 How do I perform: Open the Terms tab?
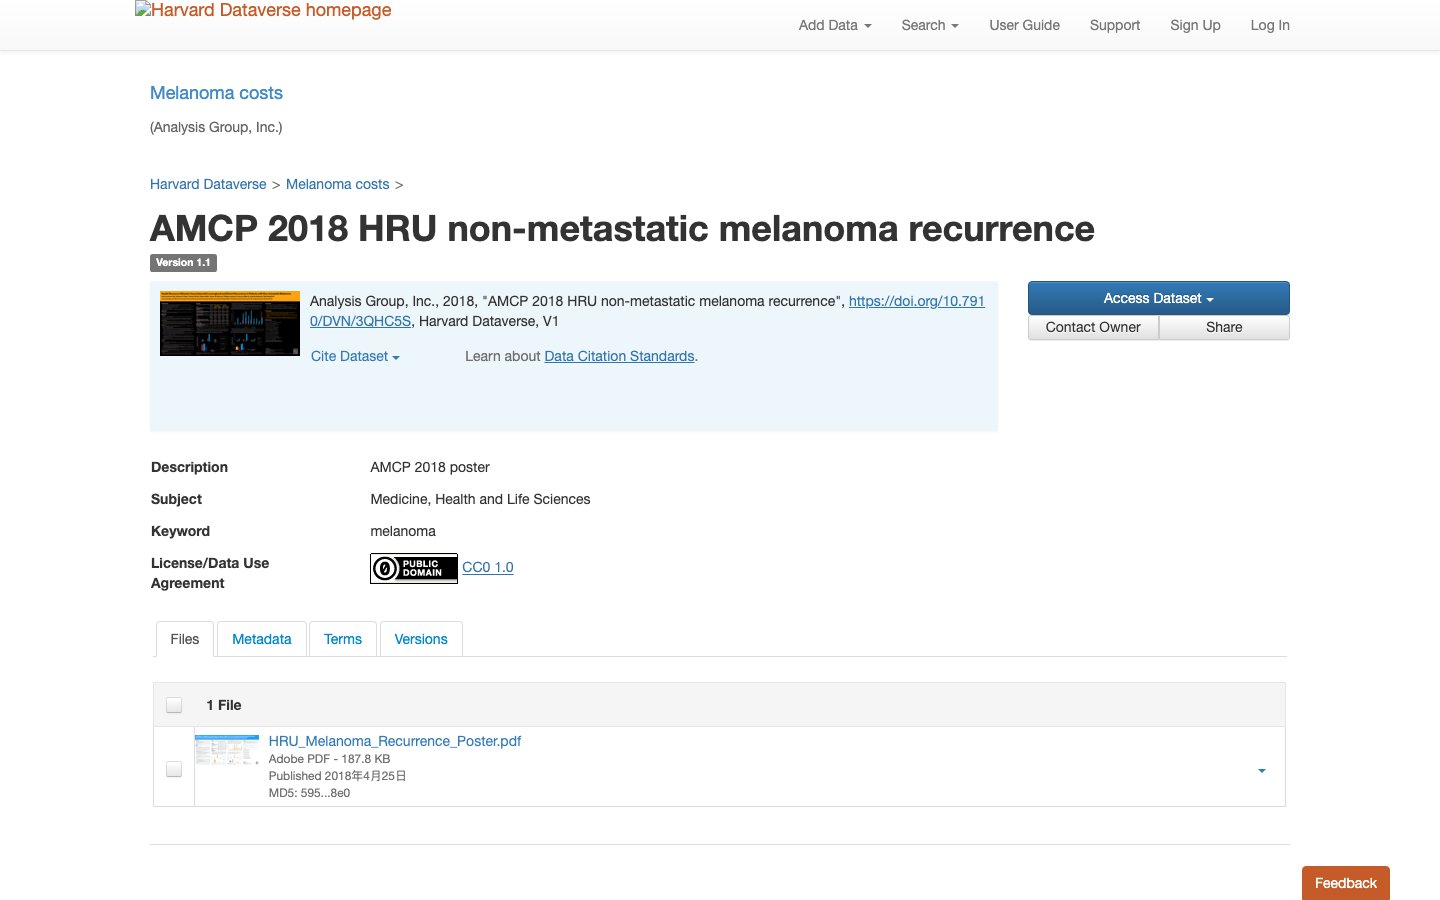point(343,639)
